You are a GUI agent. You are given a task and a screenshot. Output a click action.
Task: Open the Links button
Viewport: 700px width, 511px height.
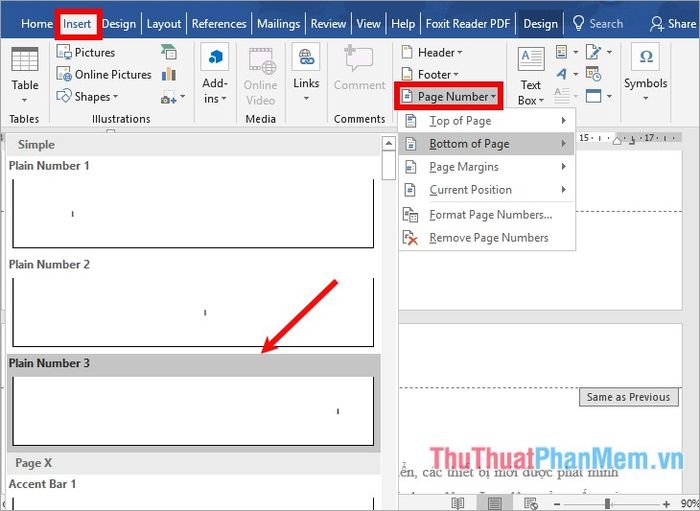pyautogui.click(x=306, y=73)
